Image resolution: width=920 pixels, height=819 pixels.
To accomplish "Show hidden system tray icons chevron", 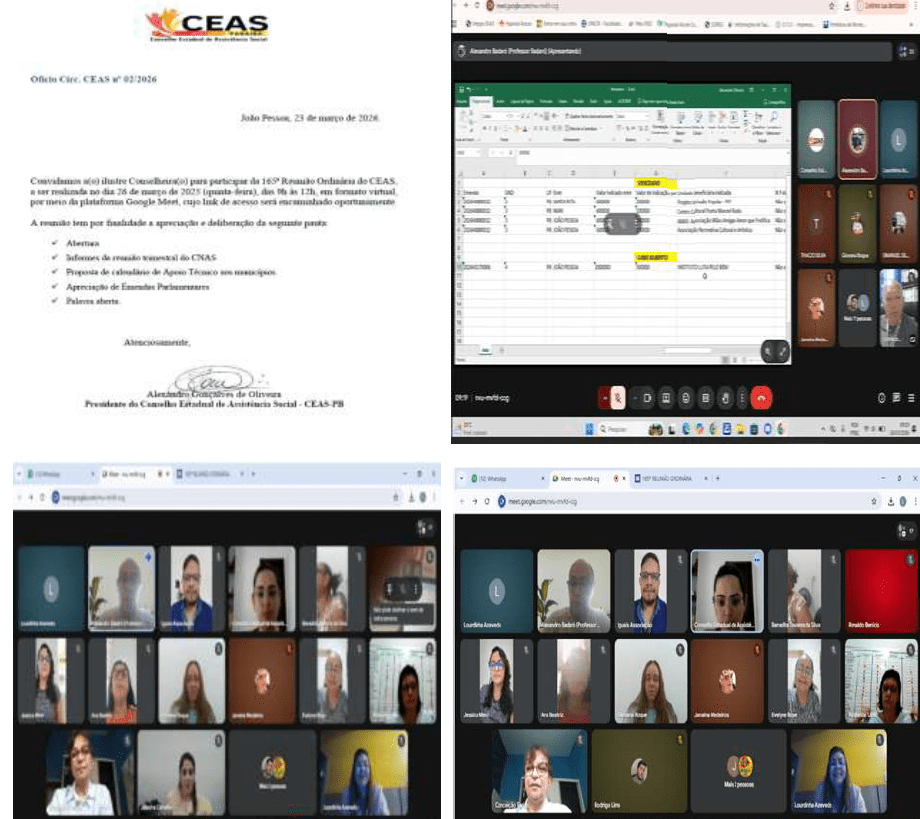I will (822, 428).
